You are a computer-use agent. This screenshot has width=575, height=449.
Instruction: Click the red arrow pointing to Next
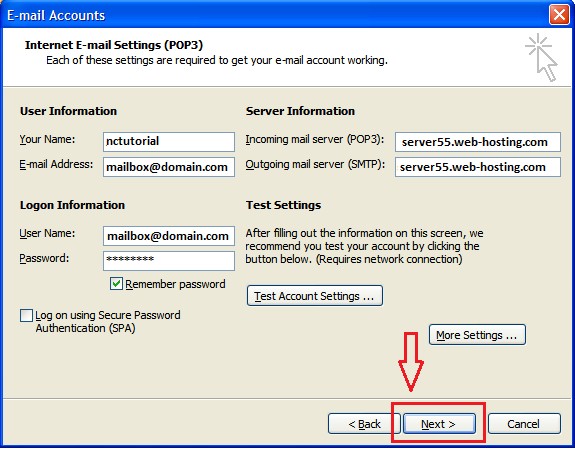click(x=411, y=361)
